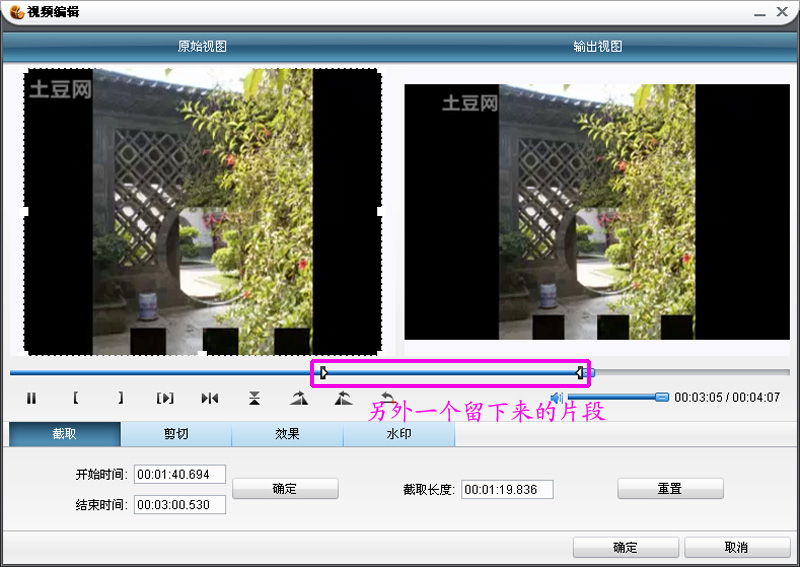Click the 视频编辑 app icon in title bar

coord(17,11)
